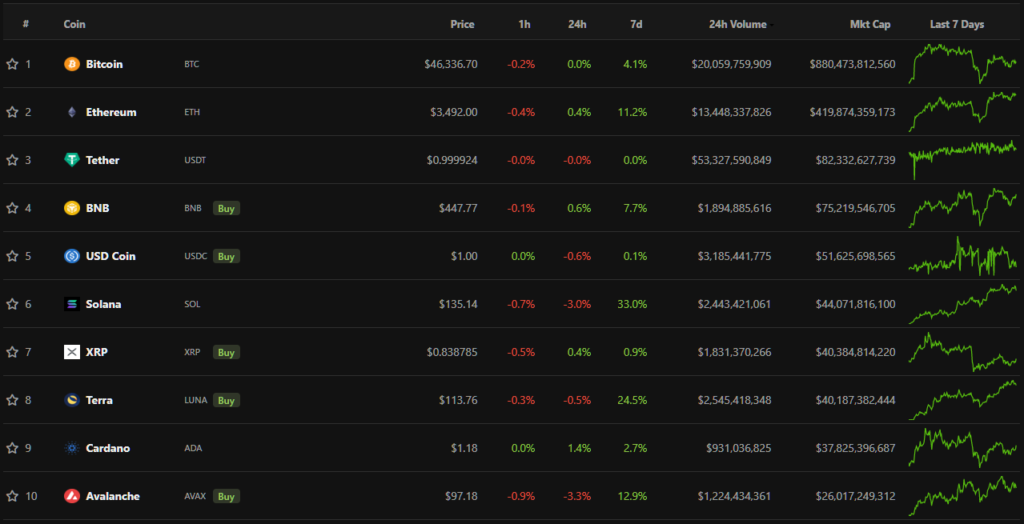Click the BNB coin icon
1024x524 pixels.
(72, 208)
